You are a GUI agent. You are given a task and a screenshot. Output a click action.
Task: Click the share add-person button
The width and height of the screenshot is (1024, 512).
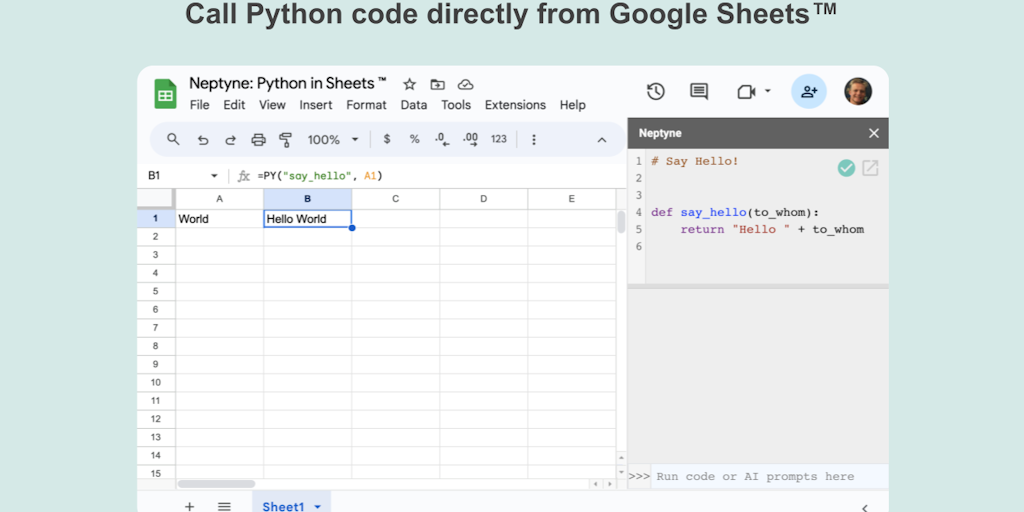click(x=808, y=92)
